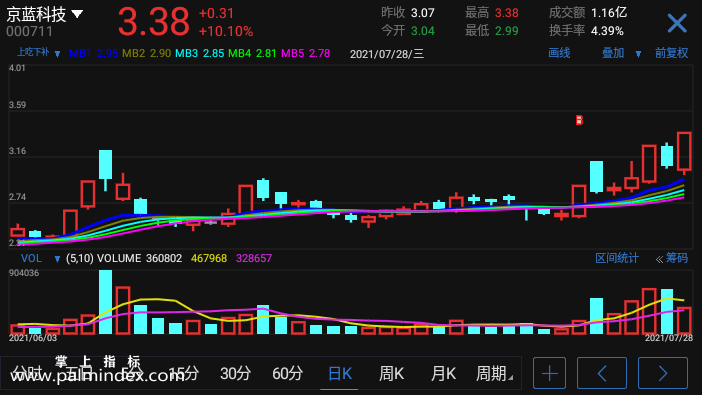Click the MB3 2.85 value
Viewport: 702px width, 395px height.
click(x=200, y=53)
